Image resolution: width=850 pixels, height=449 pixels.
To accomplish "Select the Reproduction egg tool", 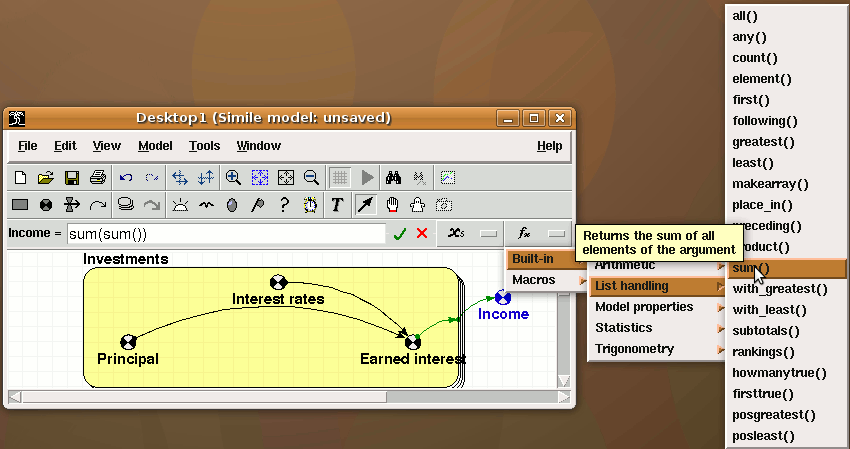I will pos(232,204).
